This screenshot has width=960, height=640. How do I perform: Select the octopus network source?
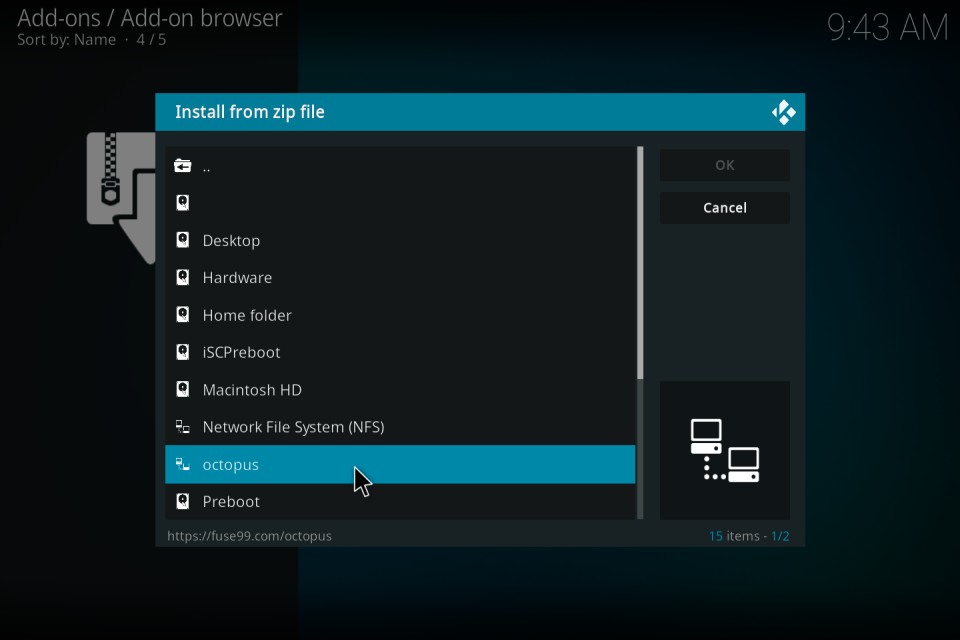pyautogui.click(x=400, y=464)
